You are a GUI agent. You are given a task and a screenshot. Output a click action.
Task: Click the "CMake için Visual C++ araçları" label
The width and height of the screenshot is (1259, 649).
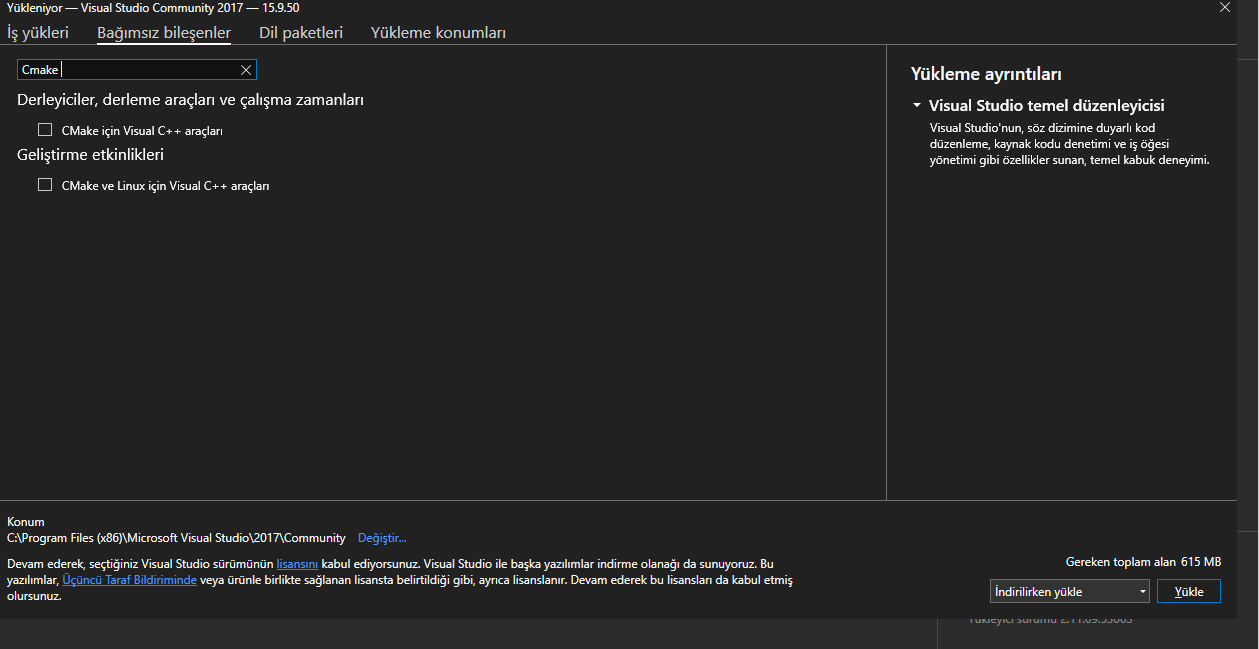pyautogui.click(x=142, y=131)
